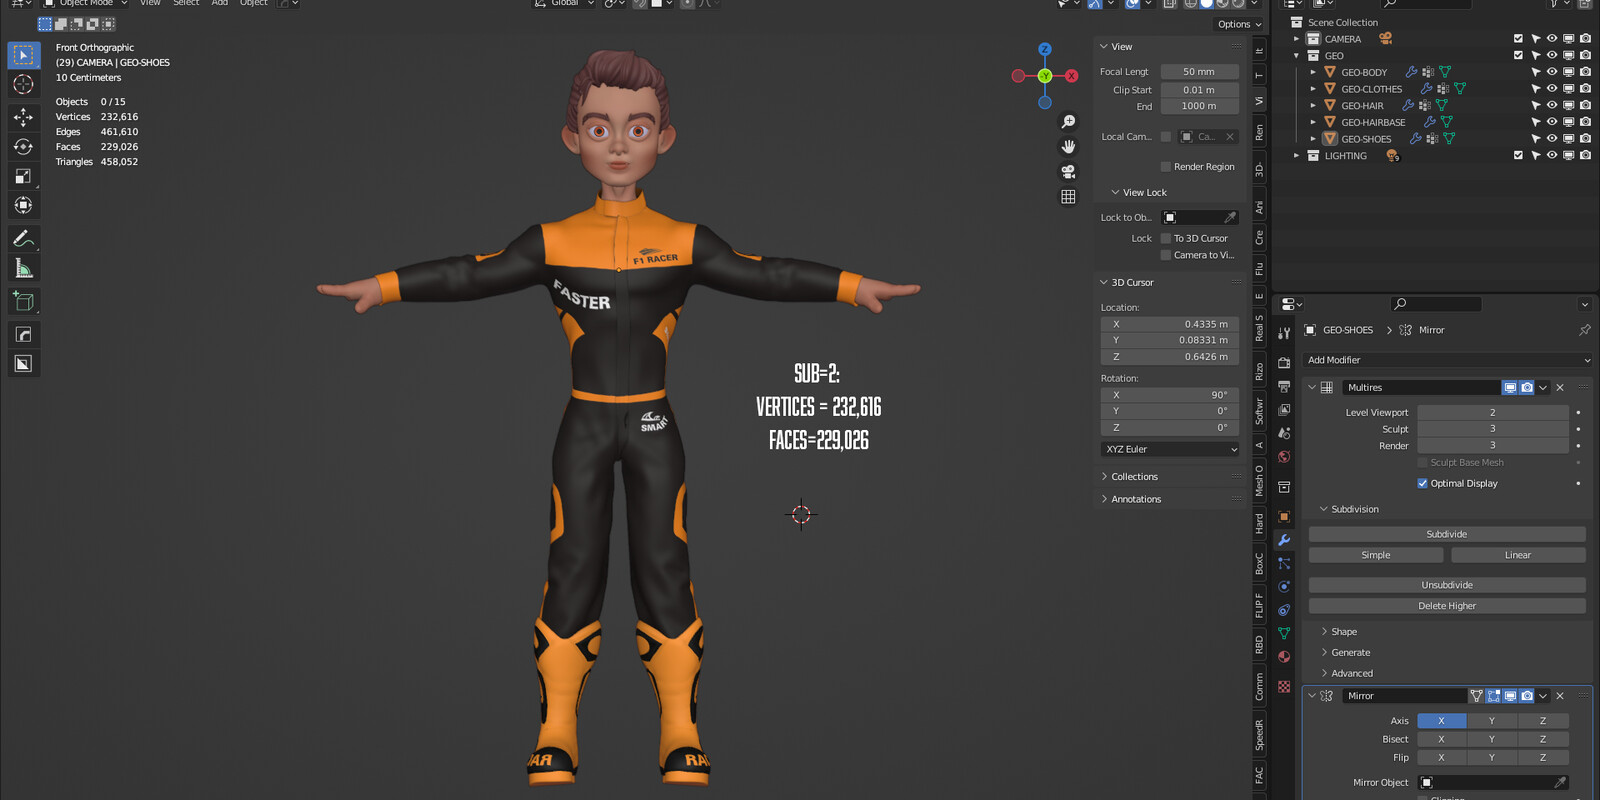The width and height of the screenshot is (1600, 800).
Task: Click the pin icon in properties header
Action: [x=1584, y=330]
